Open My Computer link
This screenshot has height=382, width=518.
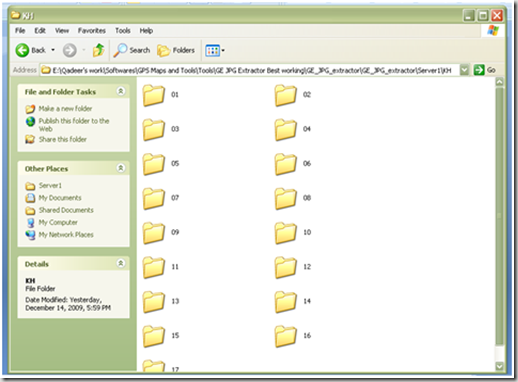pos(58,222)
